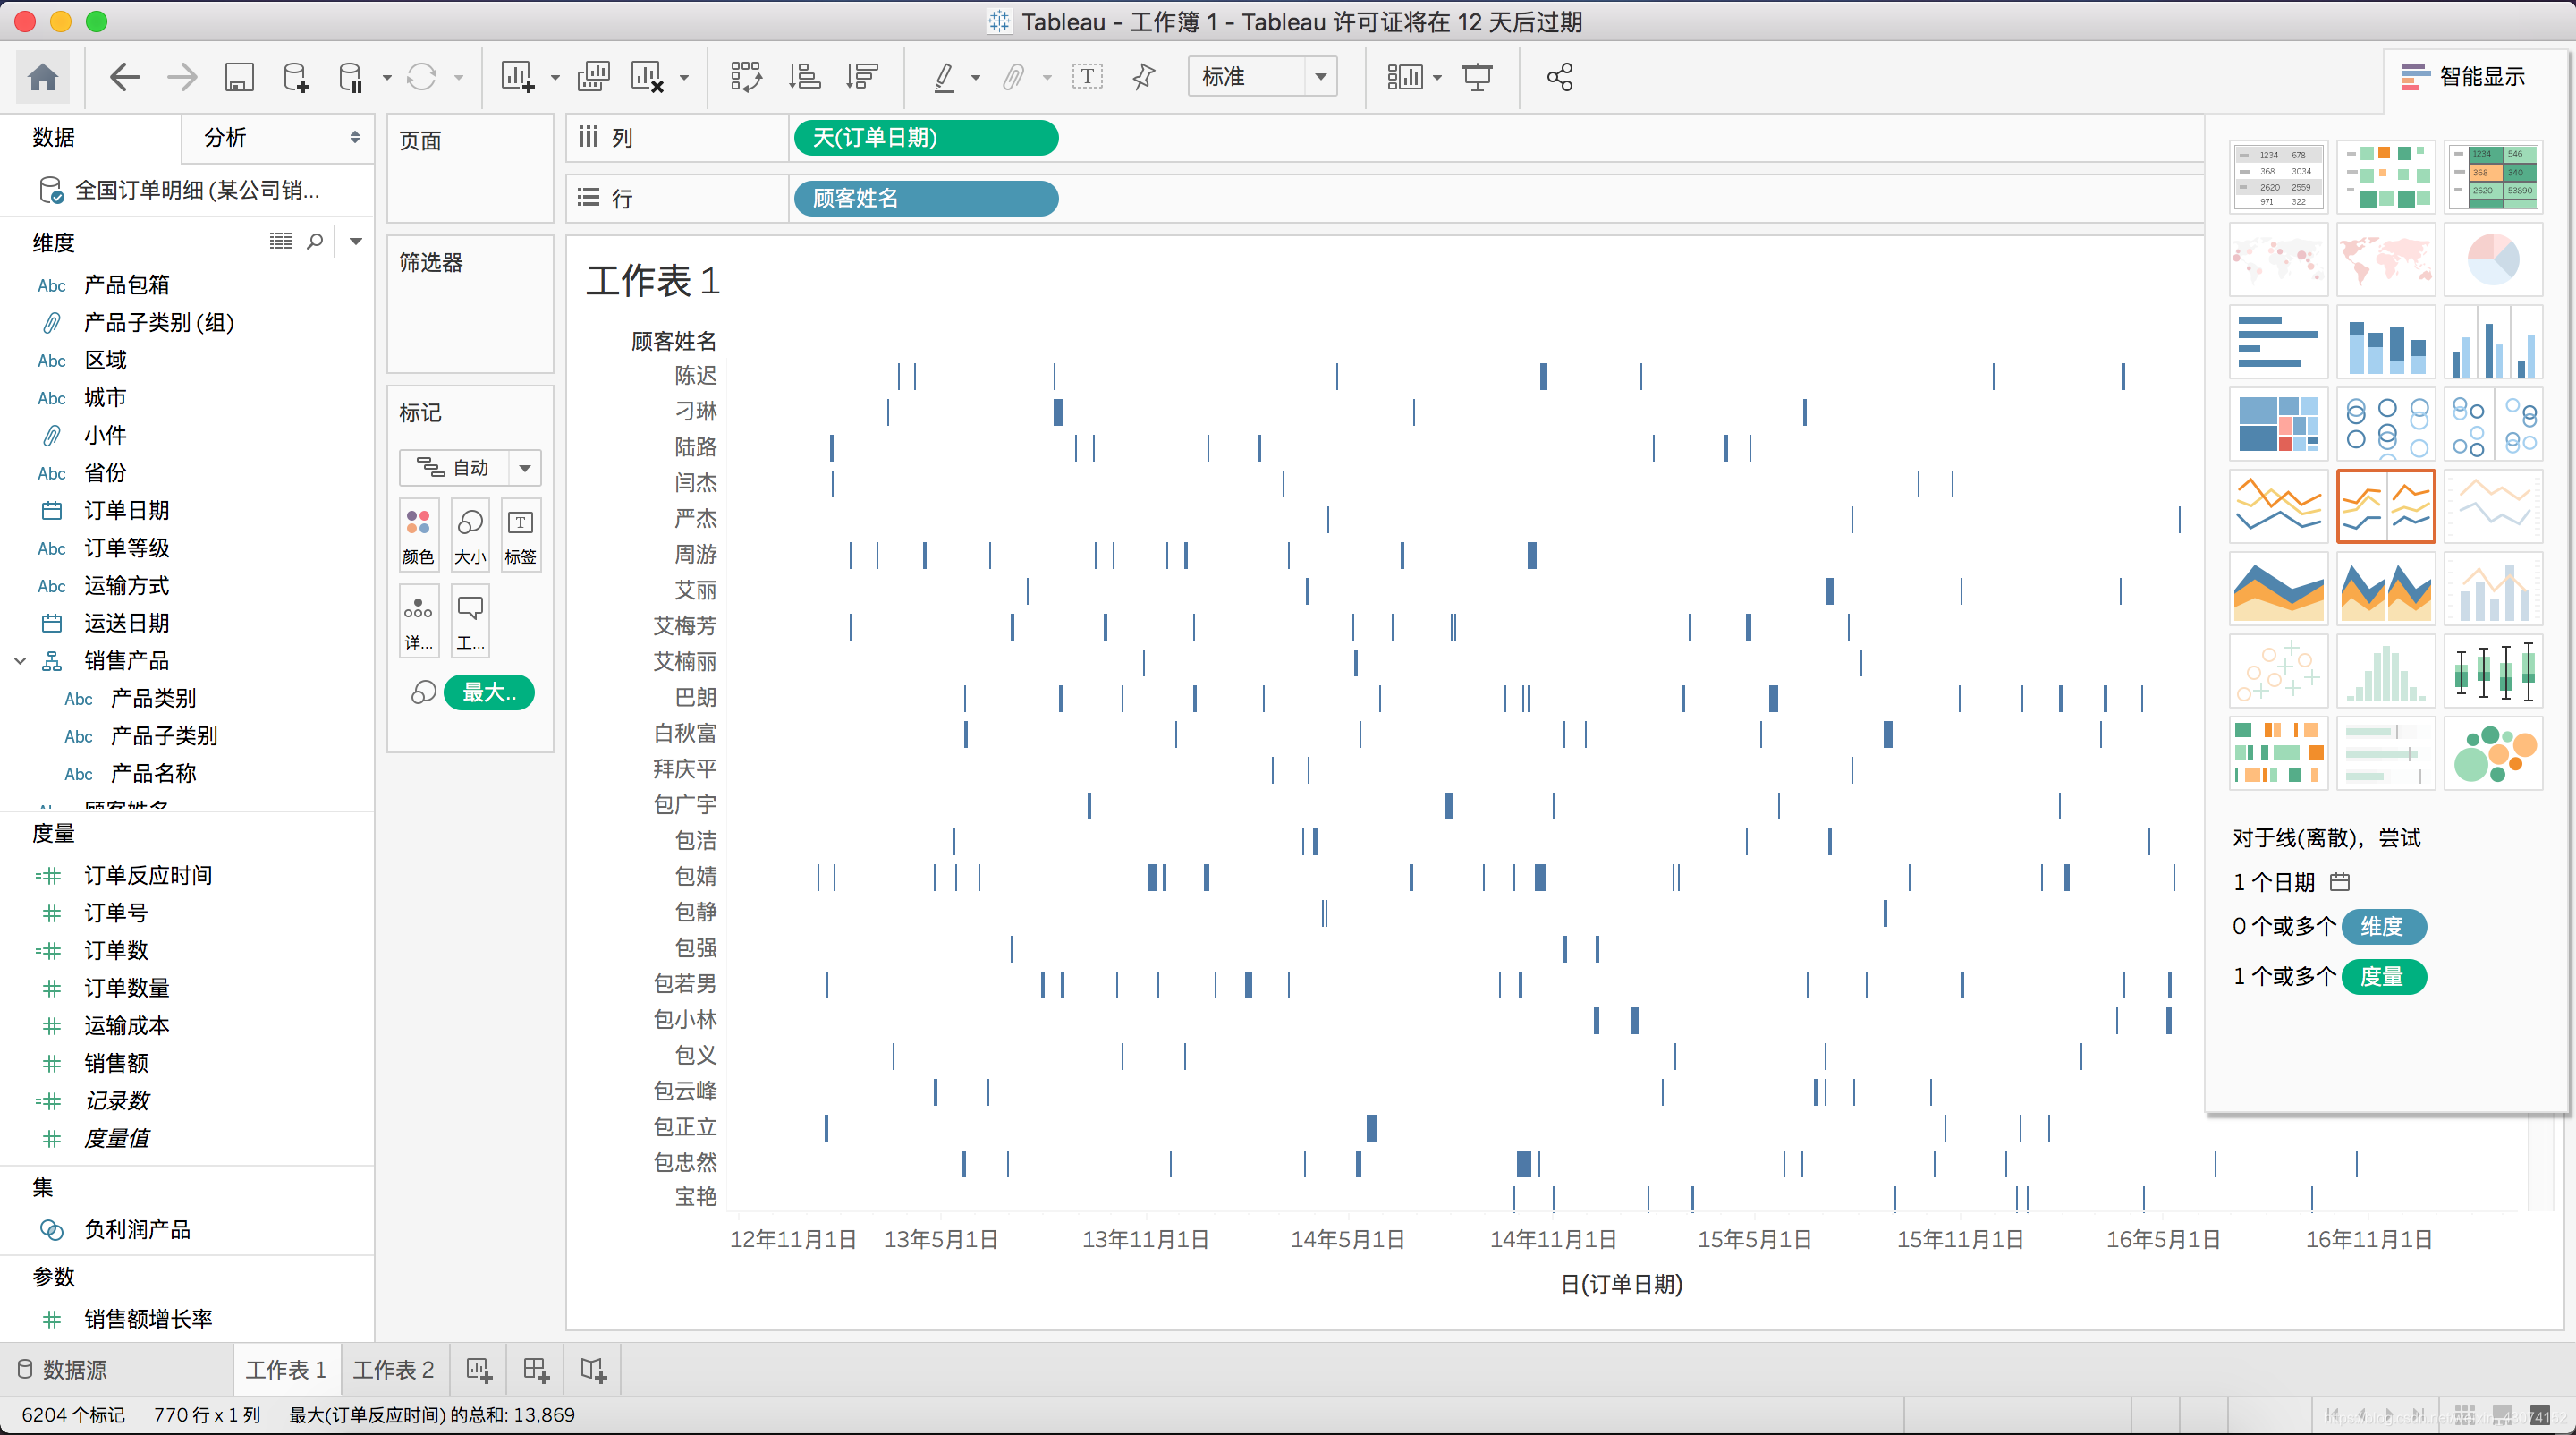Click the show/hide cards icon
The height and width of the screenshot is (1435, 2576).
pyautogui.click(x=1404, y=77)
